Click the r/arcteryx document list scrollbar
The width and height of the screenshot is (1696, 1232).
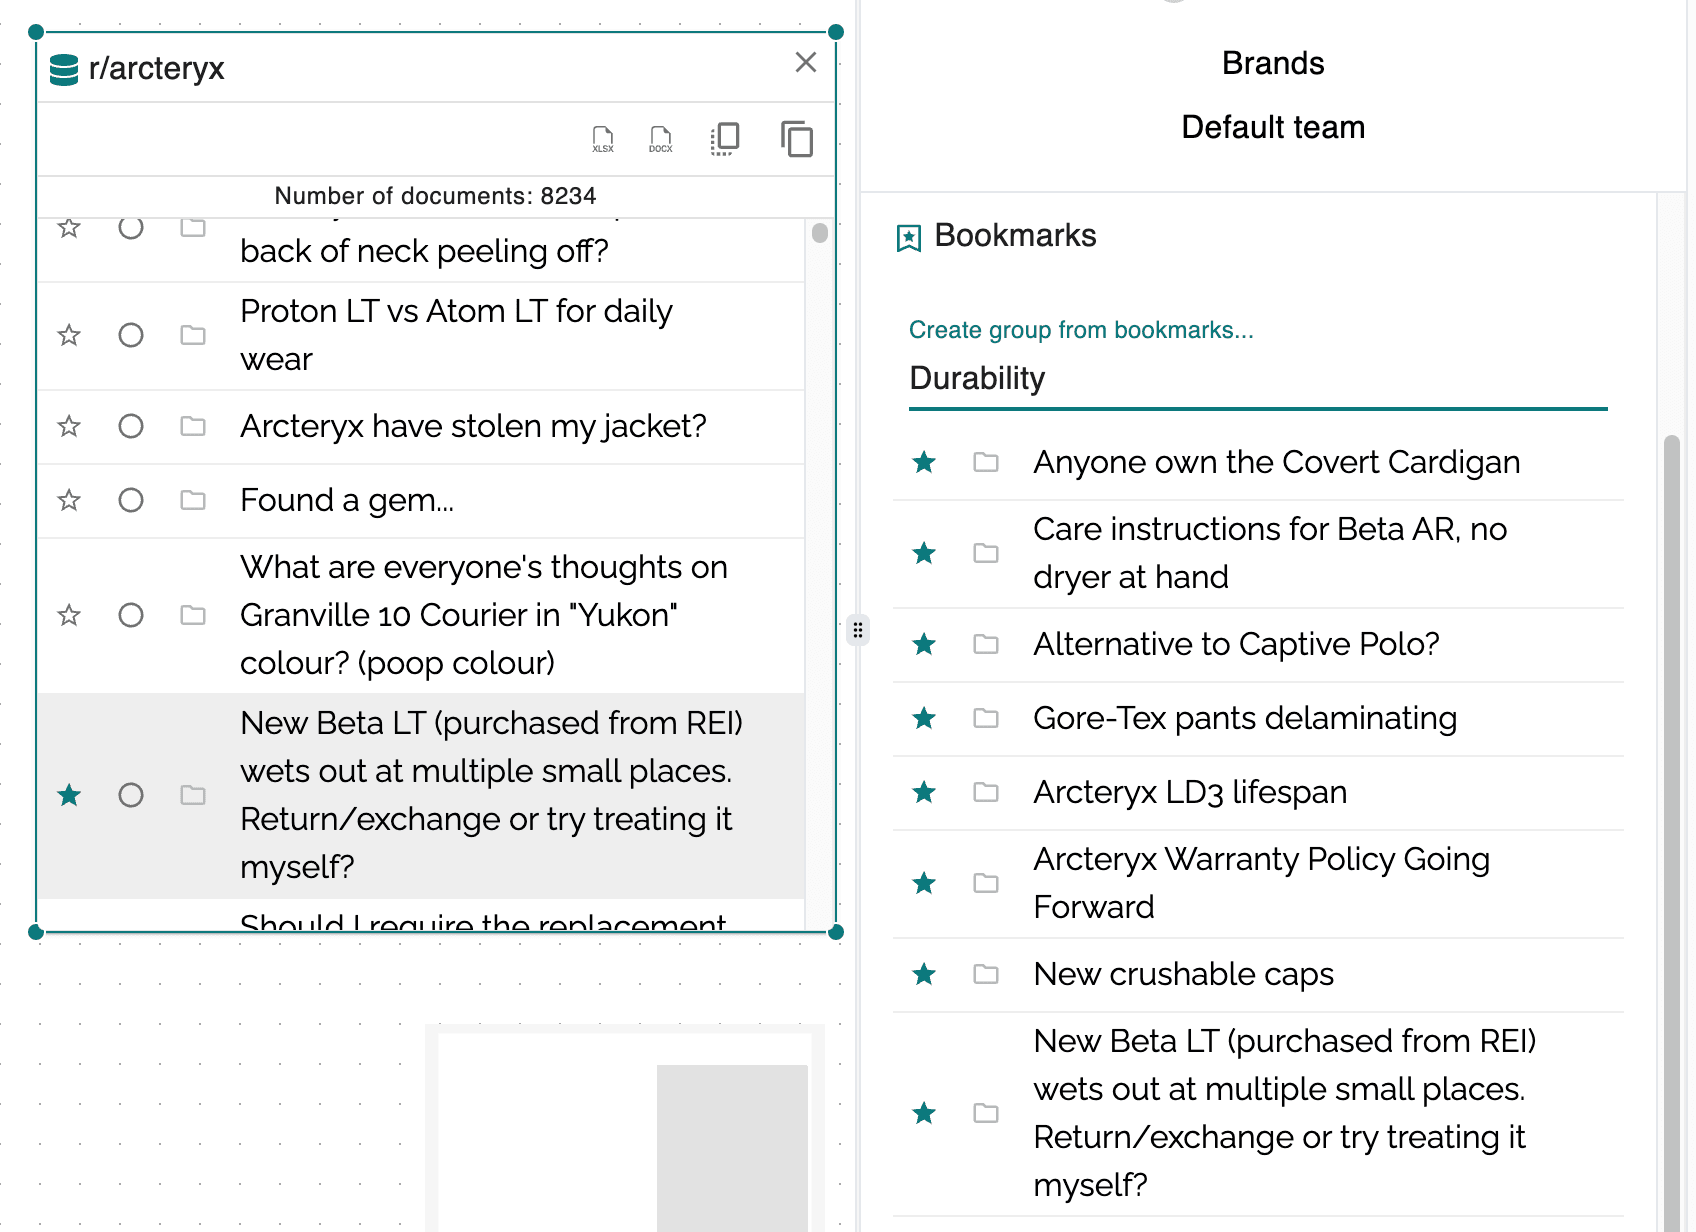pyautogui.click(x=820, y=233)
